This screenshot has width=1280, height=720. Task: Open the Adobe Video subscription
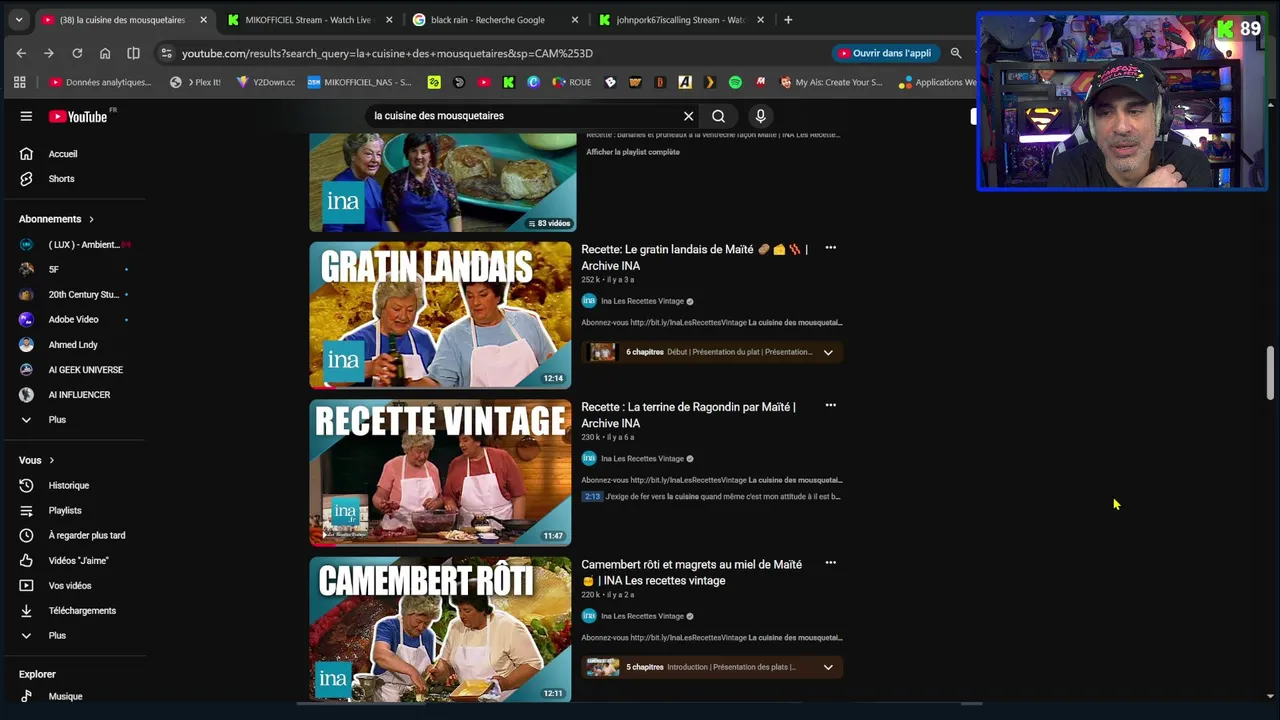(x=74, y=320)
